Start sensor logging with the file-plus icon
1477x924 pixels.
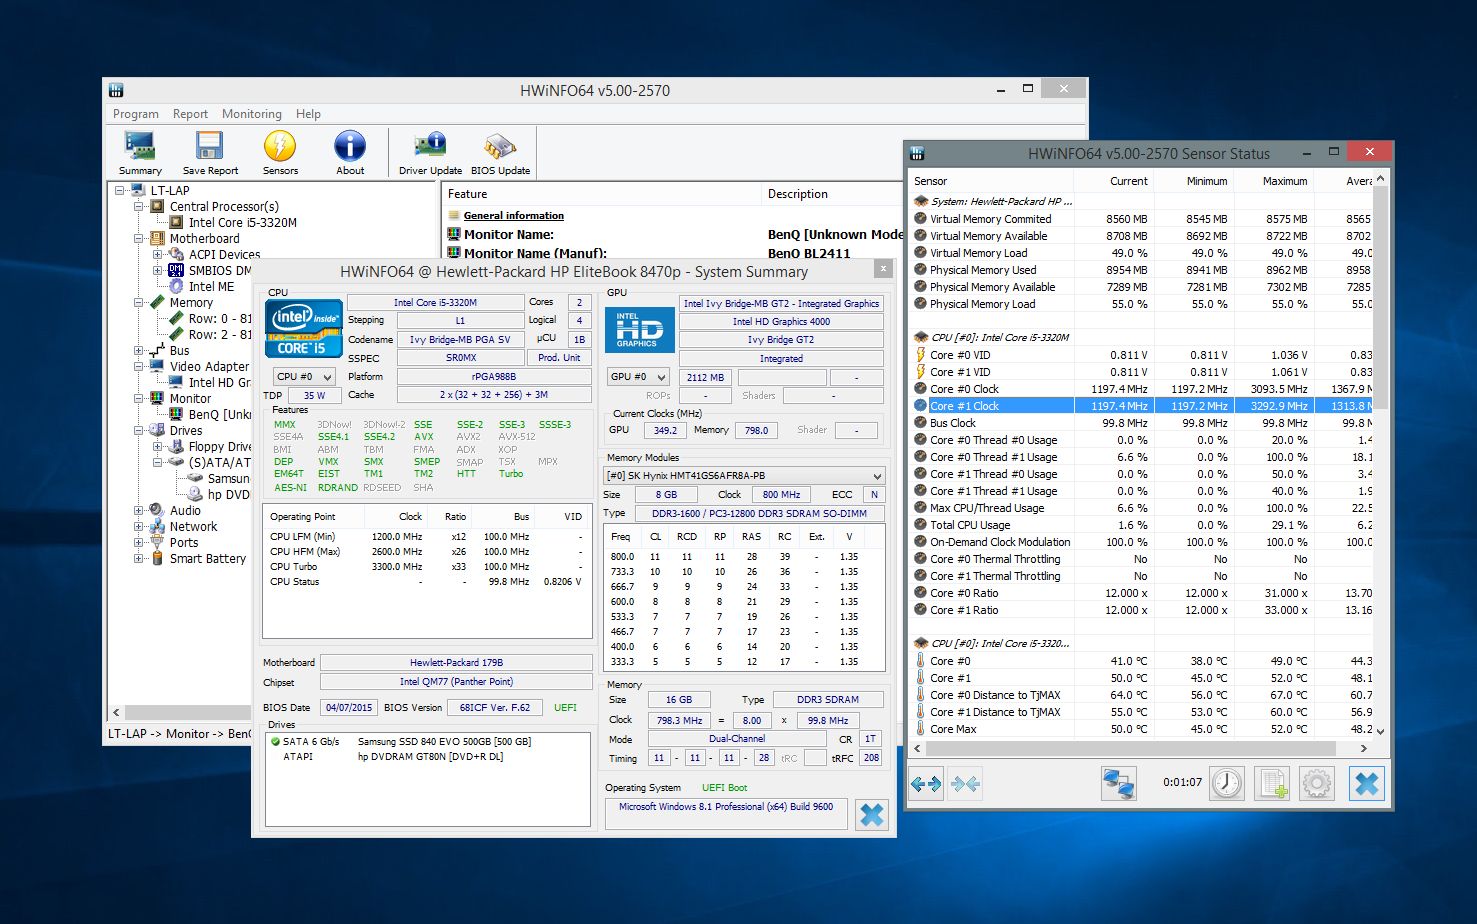(x=1272, y=784)
